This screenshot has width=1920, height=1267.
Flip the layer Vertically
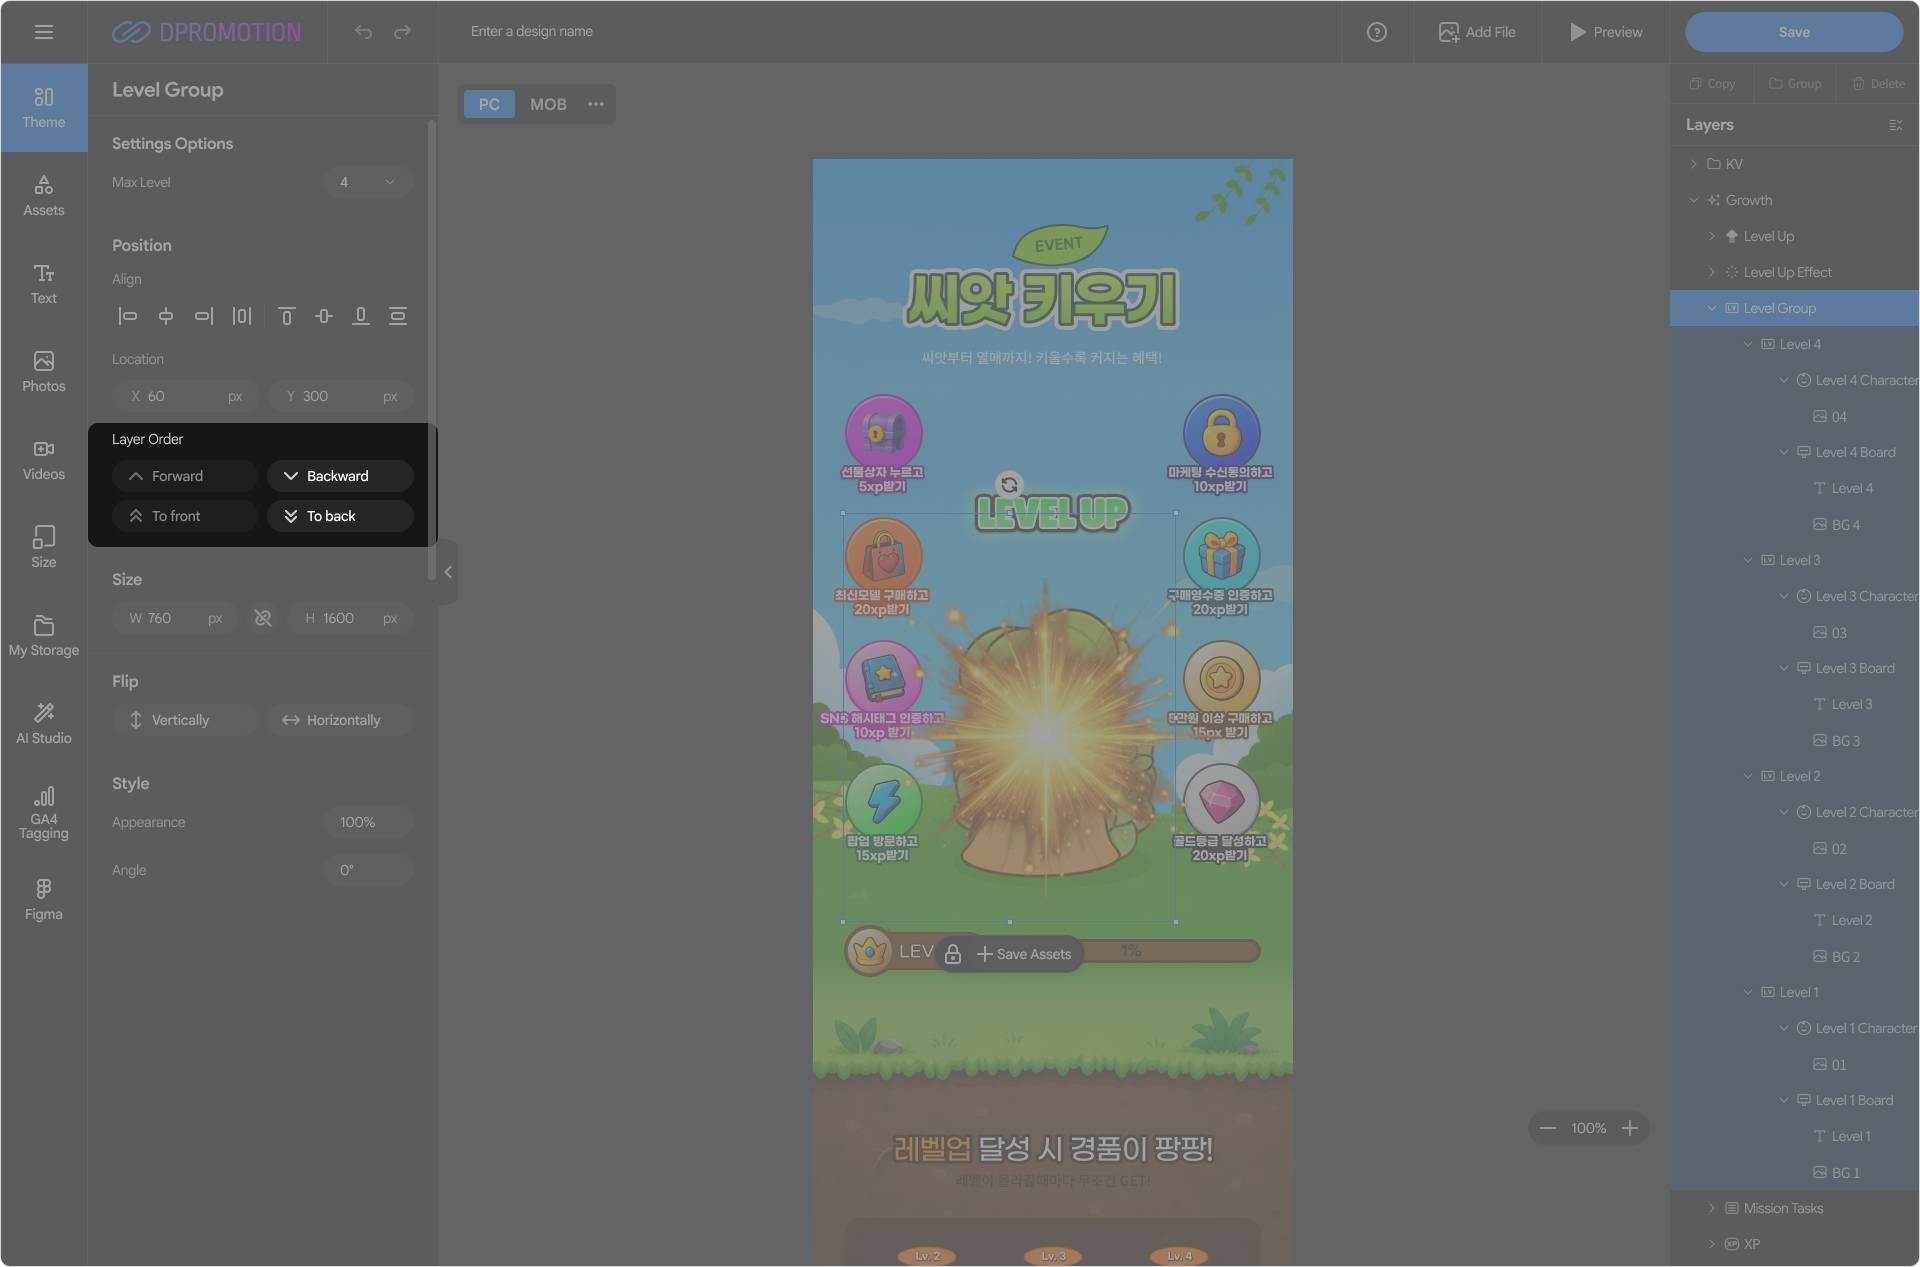[186, 720]
